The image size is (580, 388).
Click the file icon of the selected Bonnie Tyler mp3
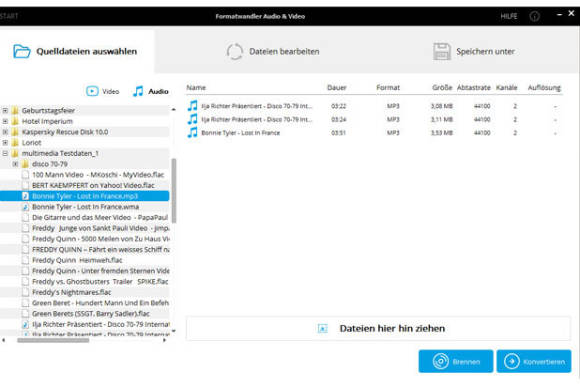(25, 196)
